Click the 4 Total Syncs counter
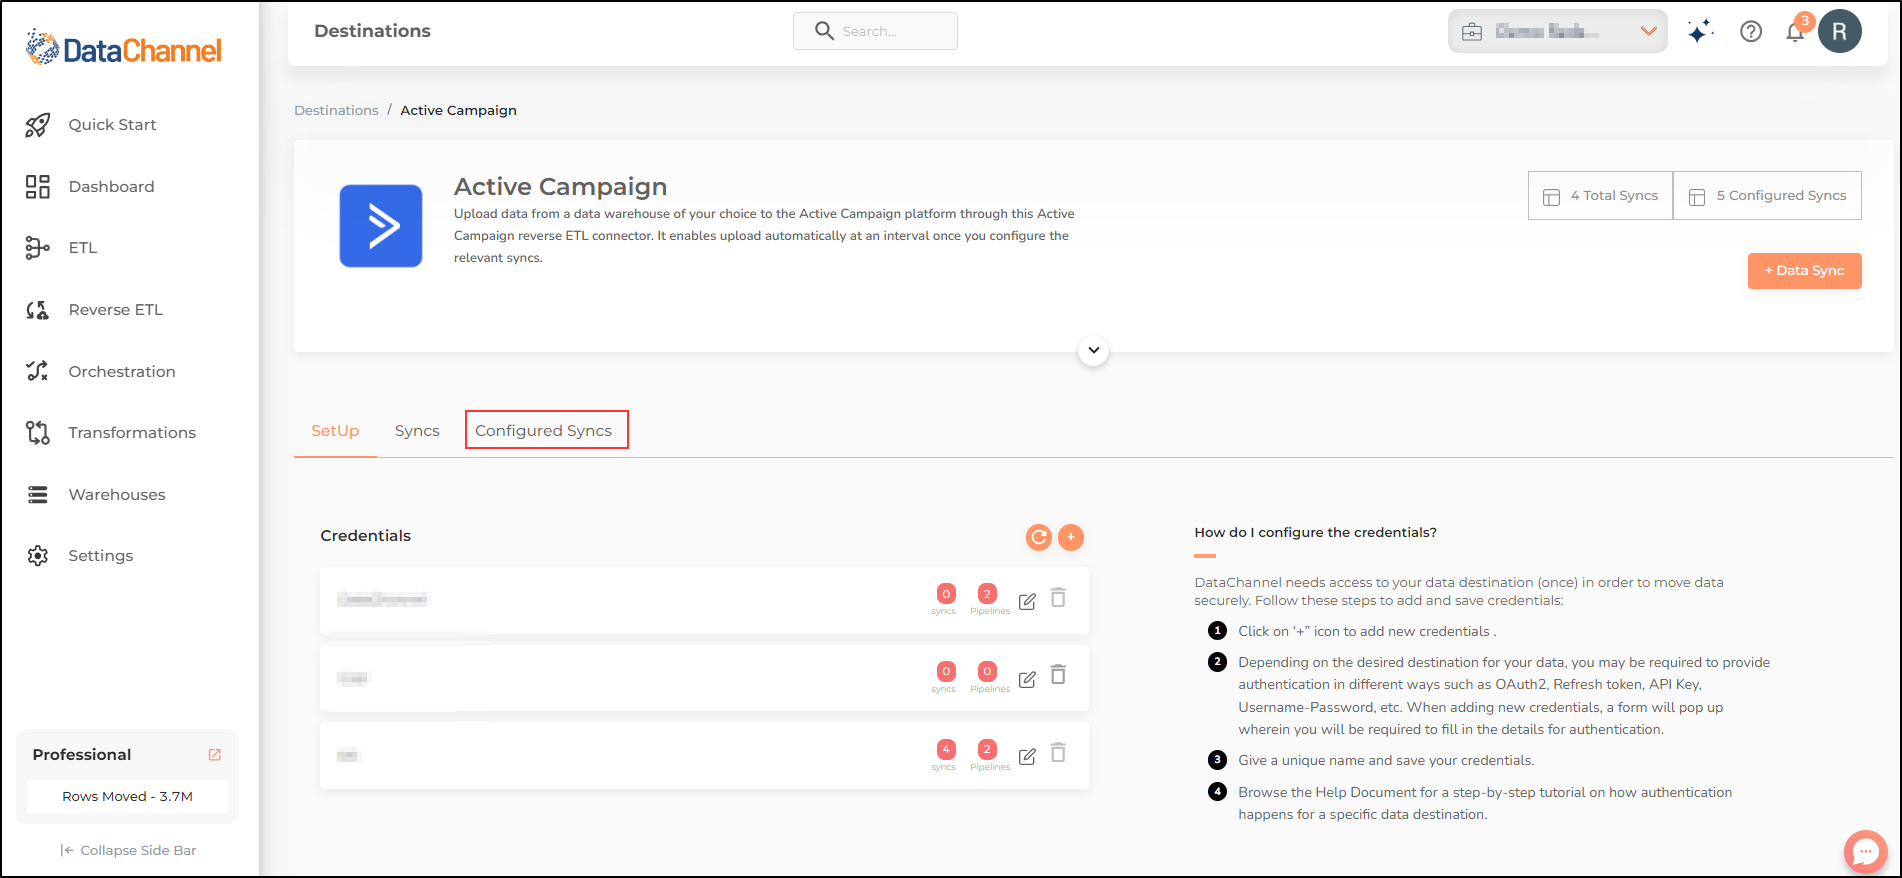The width and height of the screenshot is (1902, 878). (x=1600, y=196)
